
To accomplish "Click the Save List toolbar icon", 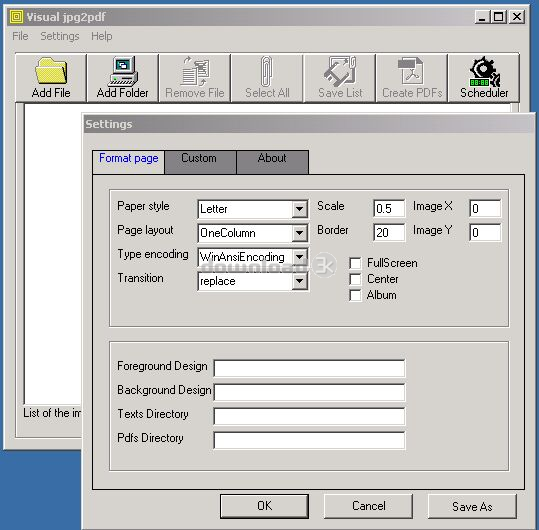I will 340,71.
